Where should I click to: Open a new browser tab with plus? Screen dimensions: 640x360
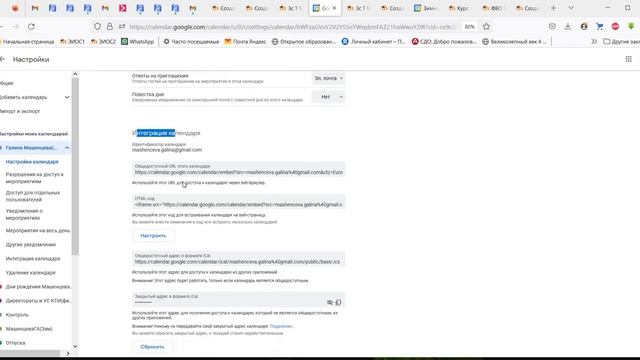click(553, 8)
